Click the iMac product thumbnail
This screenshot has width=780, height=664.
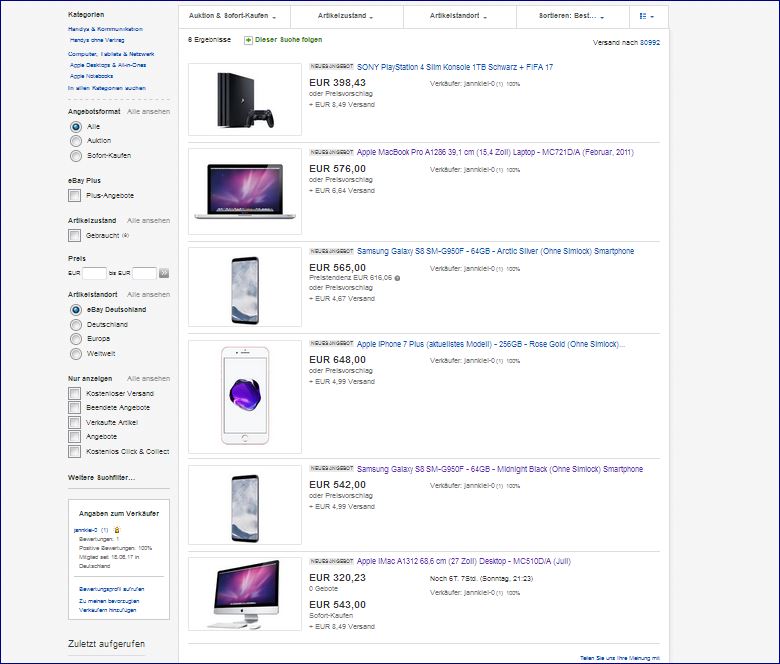(x=245, y=594)
